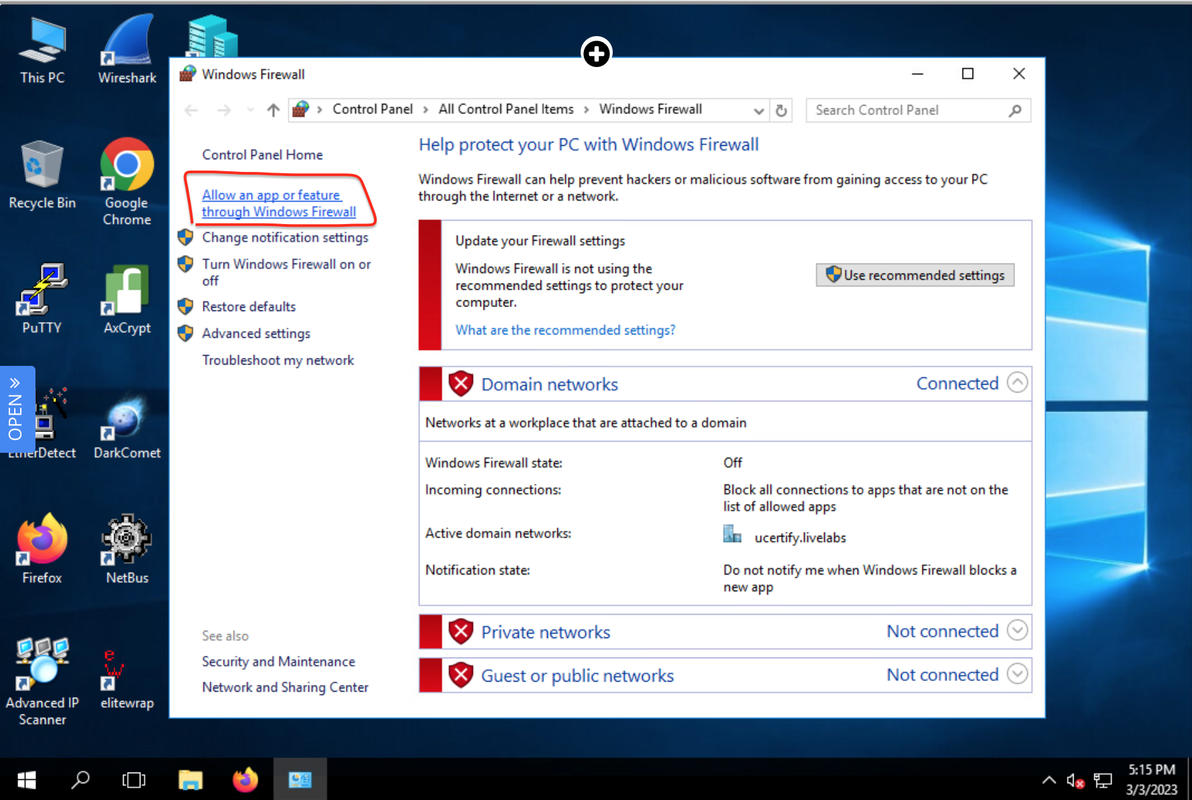Click the muted volume tray icon
The height and width of the screenshot is (800, 1192).
tap(1075, 780)
